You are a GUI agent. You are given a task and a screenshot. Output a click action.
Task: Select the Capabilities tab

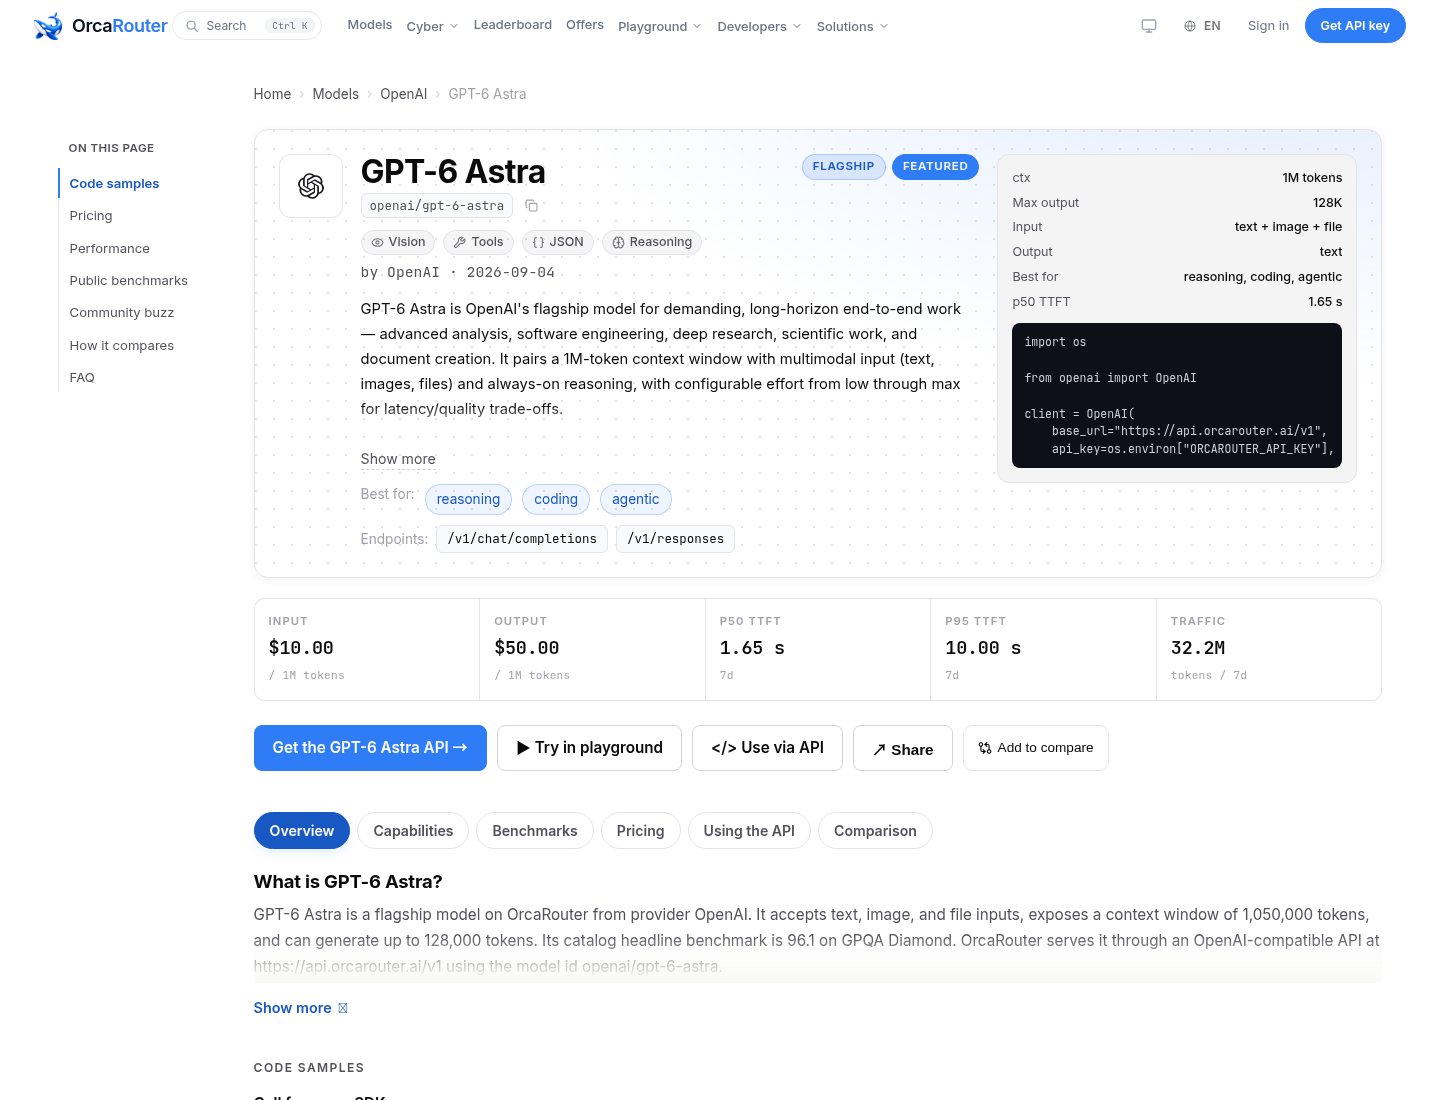coord(413,831)
